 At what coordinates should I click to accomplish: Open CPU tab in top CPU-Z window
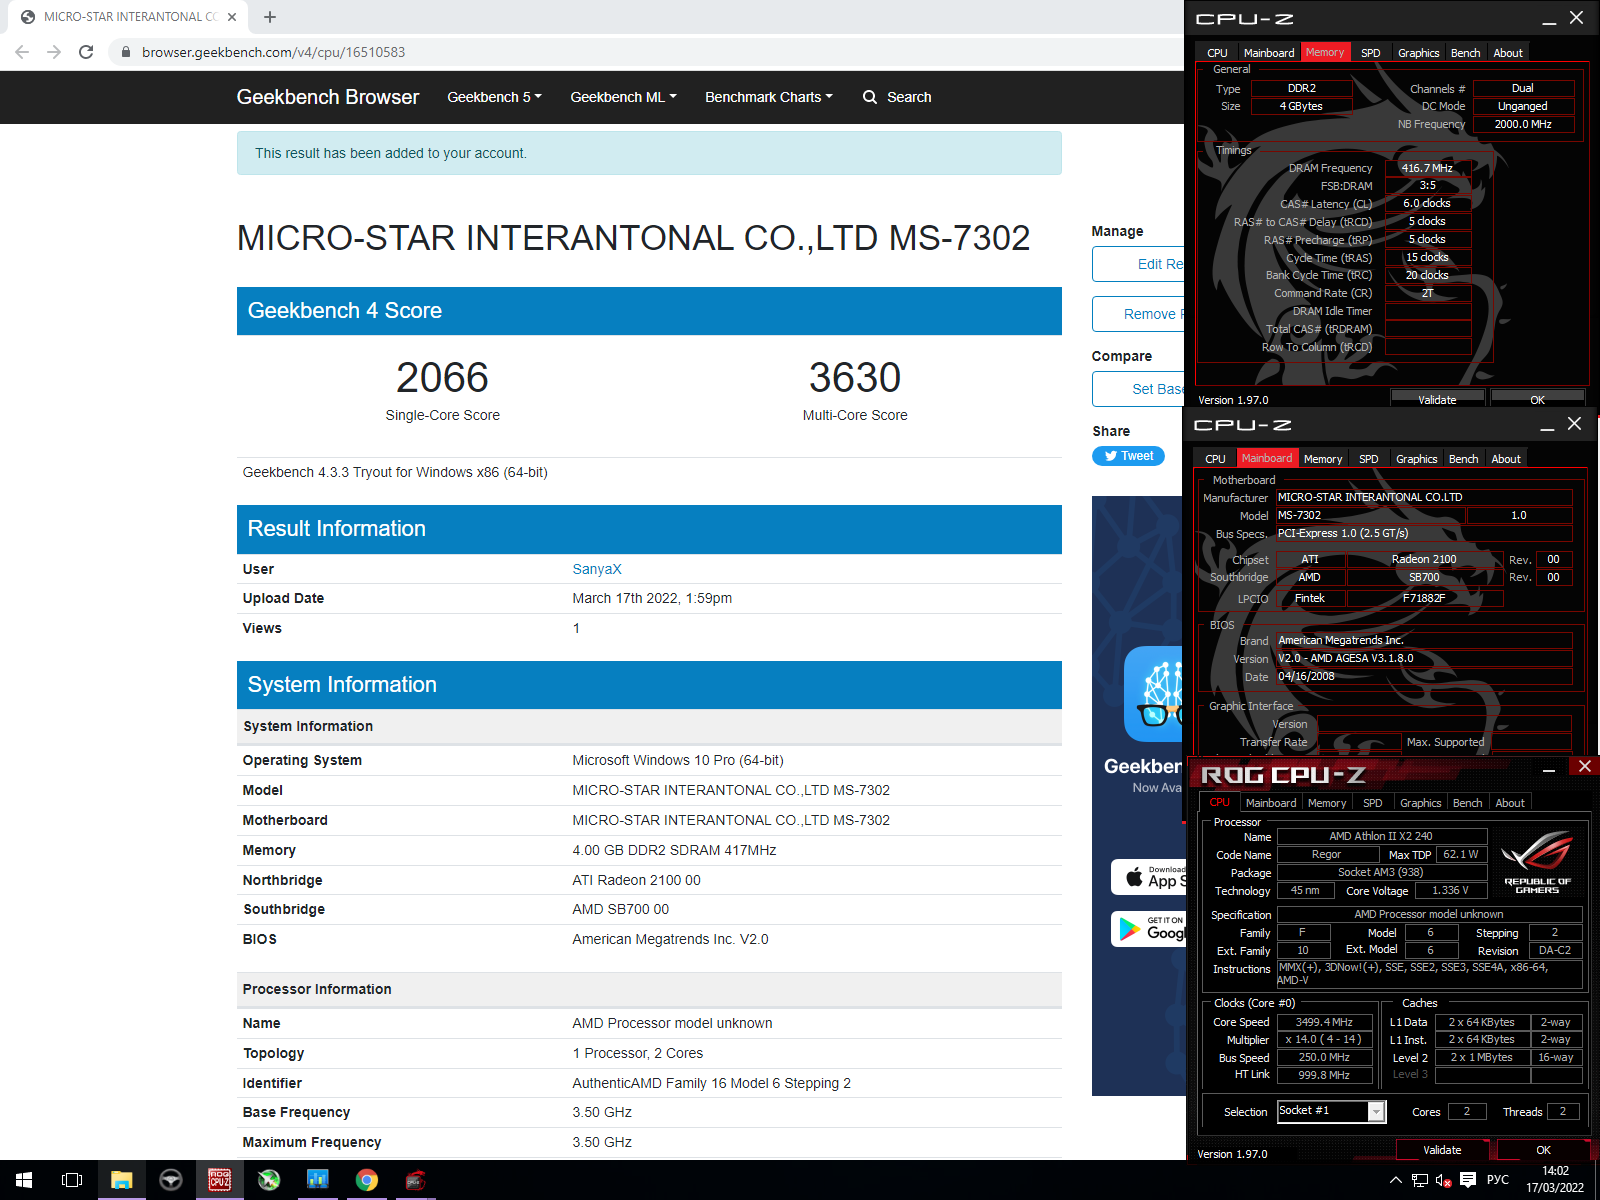1217,53
